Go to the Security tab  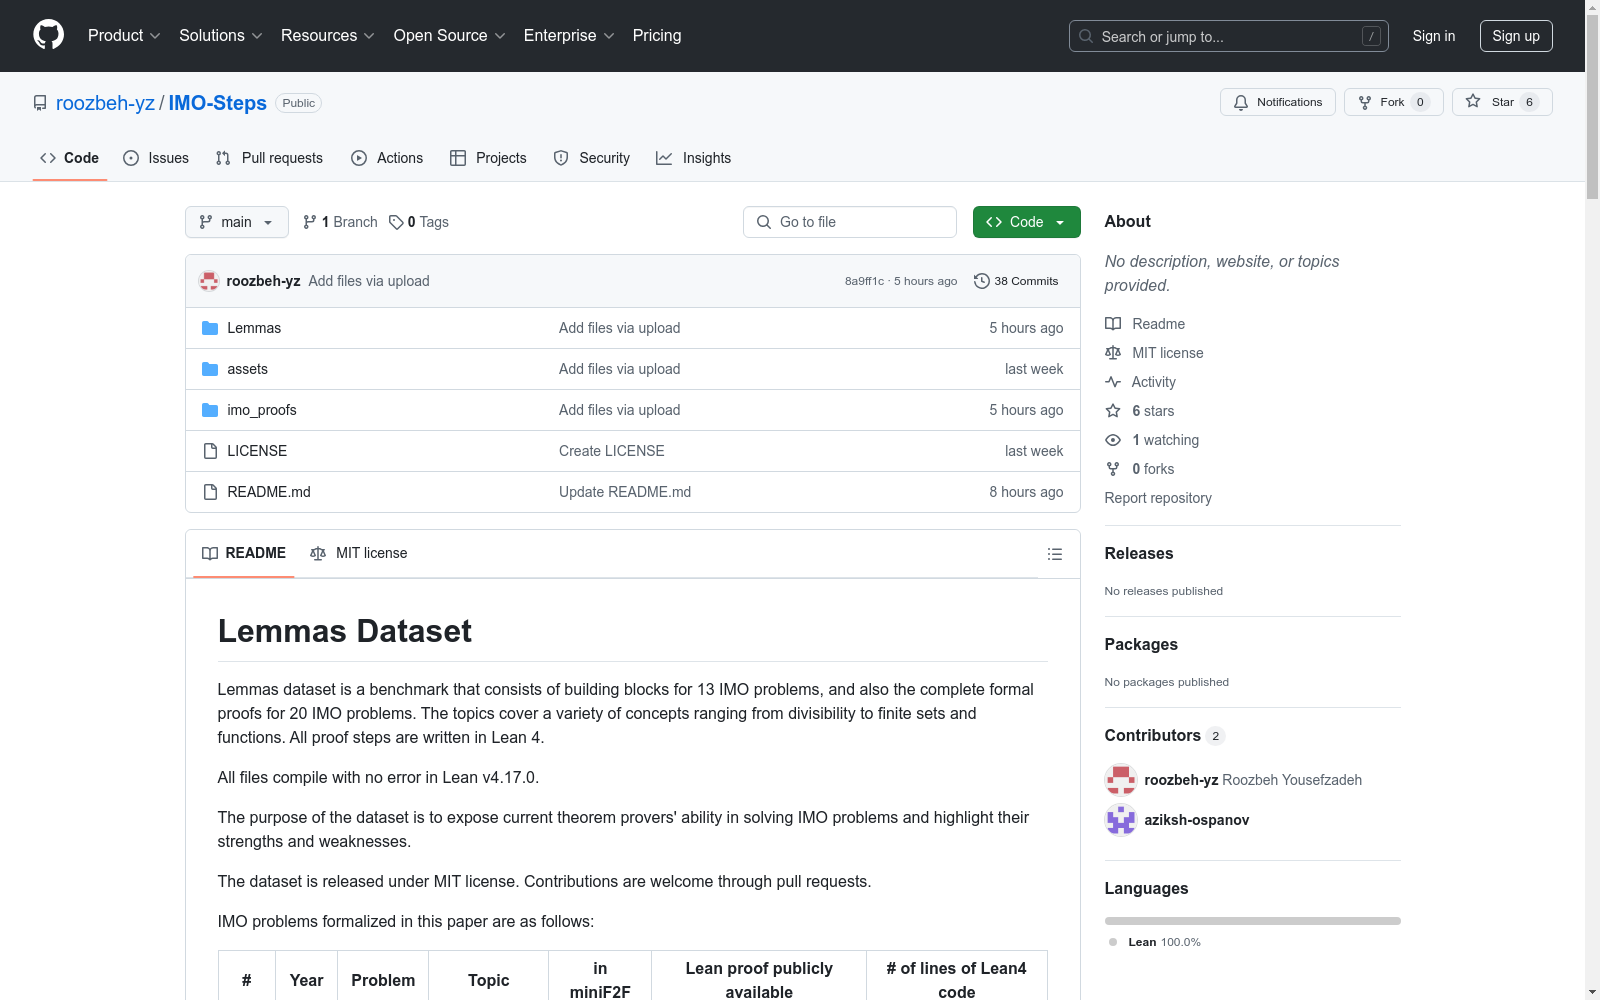click(592, 158)
